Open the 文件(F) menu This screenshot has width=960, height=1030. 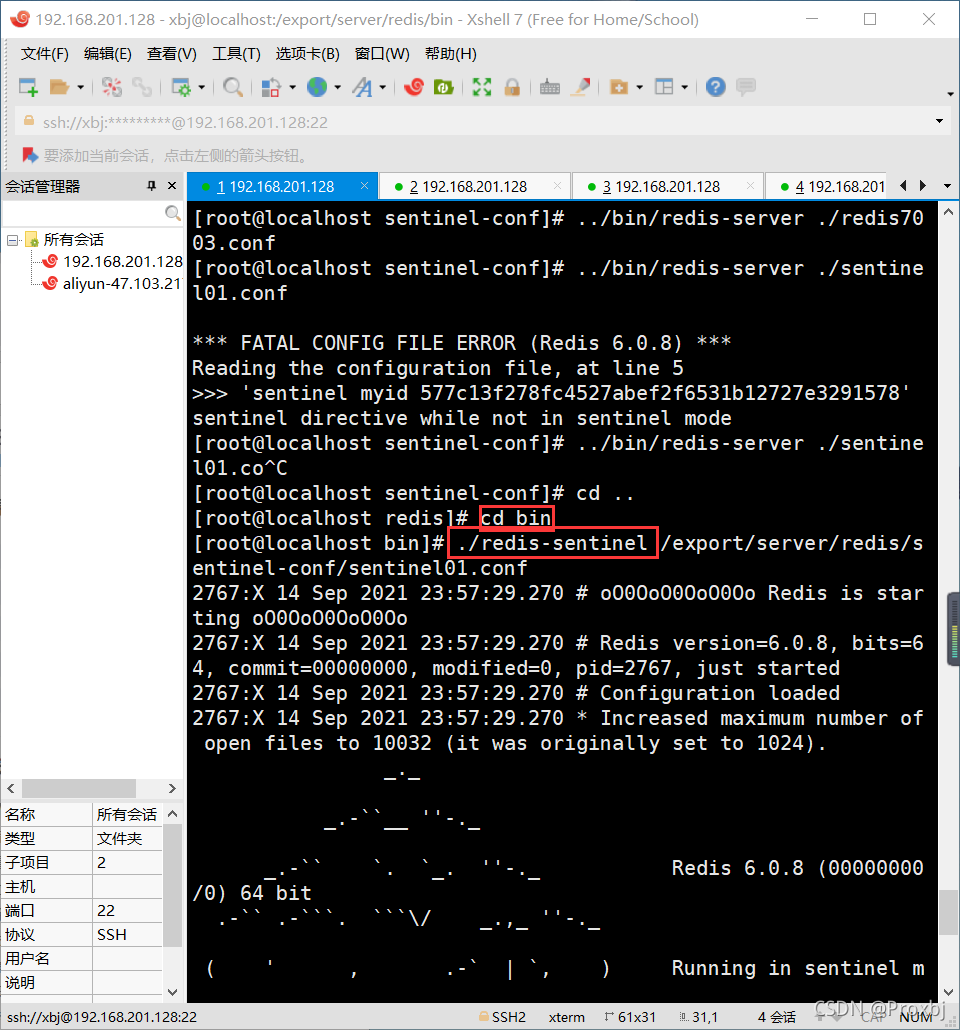[x=45, y=54]
